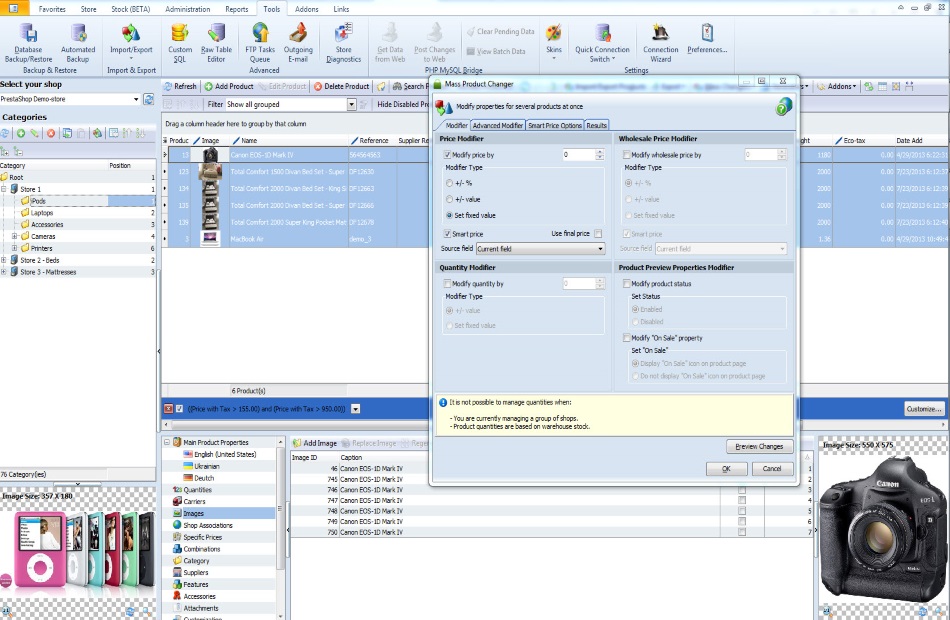Click the refresh icon beside the shop selector
This screenshot has height=620, width=950.
pyautogui.click(x=148, y=99)
